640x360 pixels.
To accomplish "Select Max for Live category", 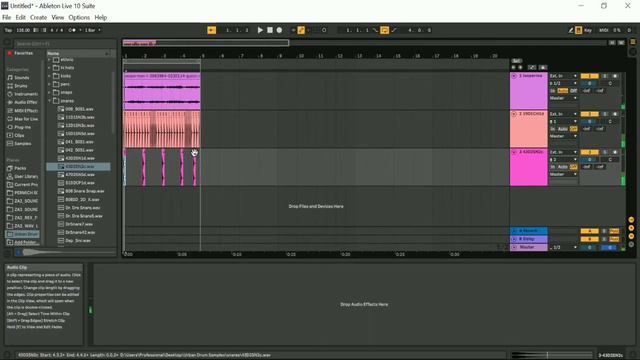I will pos(25,119).
